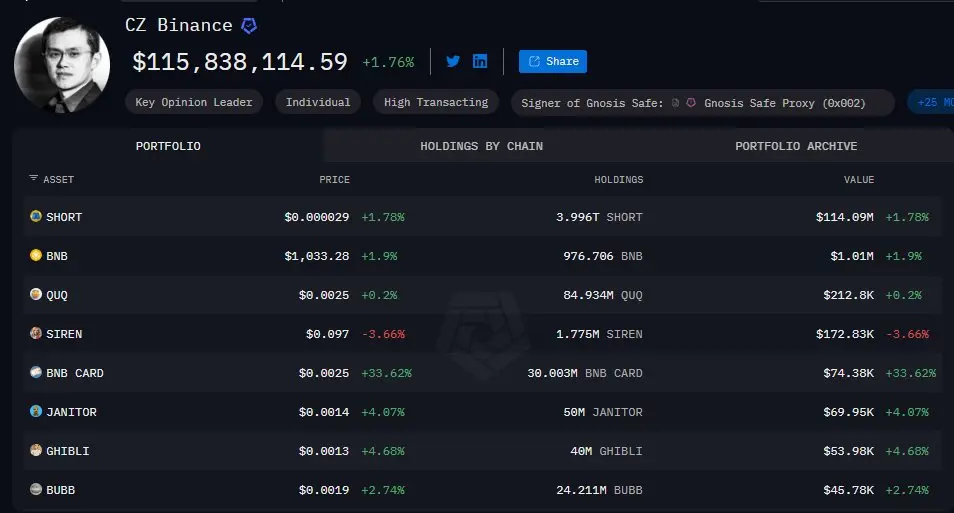Click the 976.706 BNB holdings cell

[x=603, y=256]
